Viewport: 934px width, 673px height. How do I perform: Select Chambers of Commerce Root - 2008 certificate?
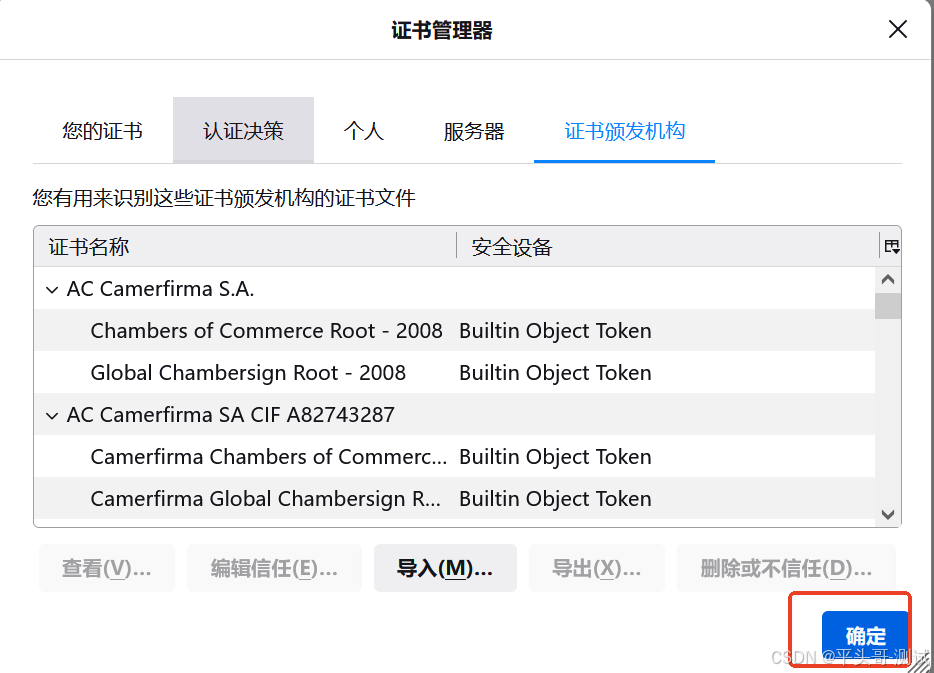[x=454, y=330]
